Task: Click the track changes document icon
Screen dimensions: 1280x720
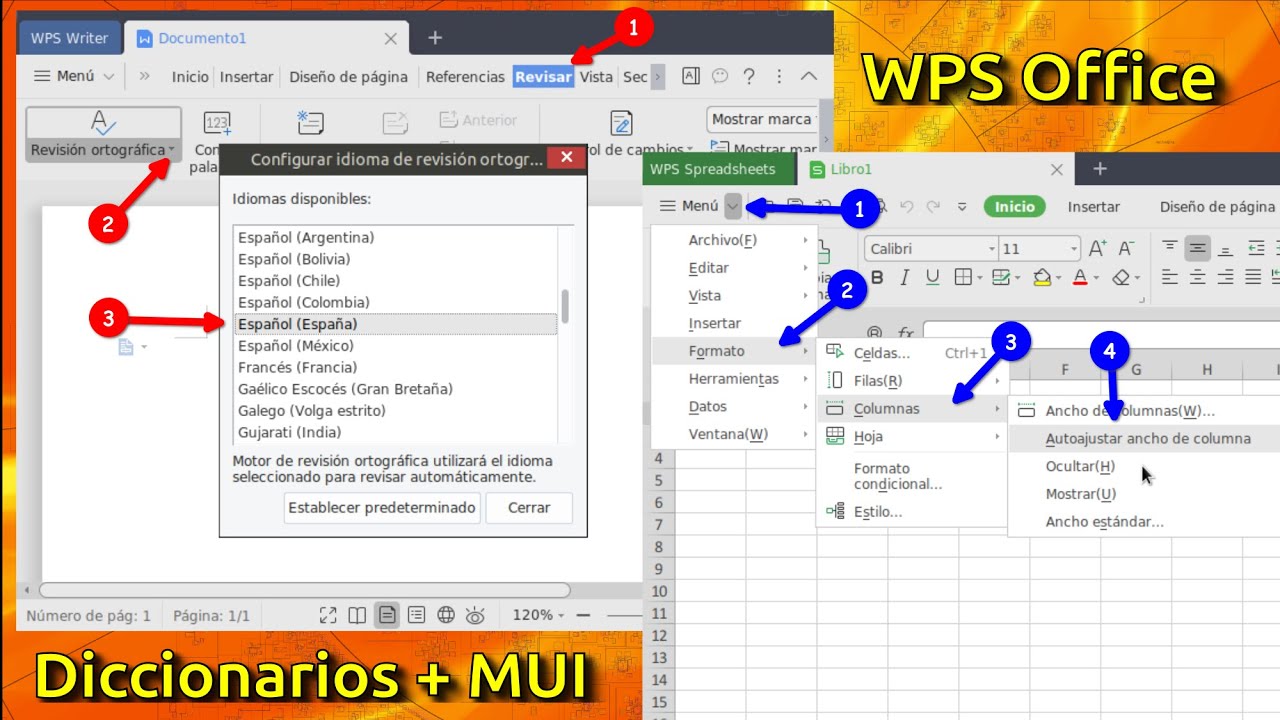Action: point(621,123)
